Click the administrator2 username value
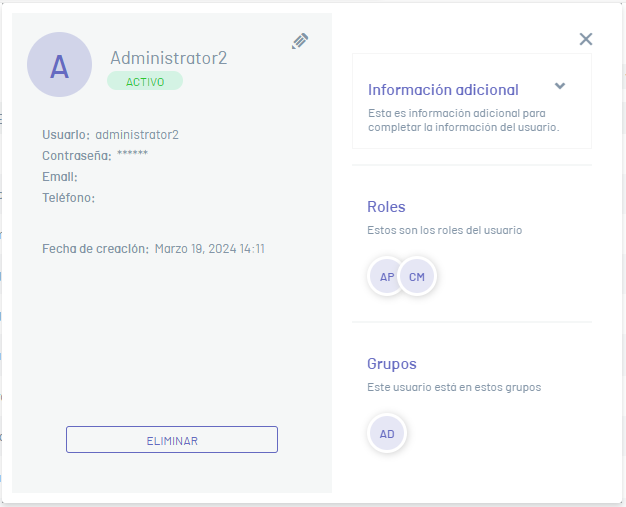Viewport: 626px width, 507px height. pyautogui.click(x=137, y=134)
